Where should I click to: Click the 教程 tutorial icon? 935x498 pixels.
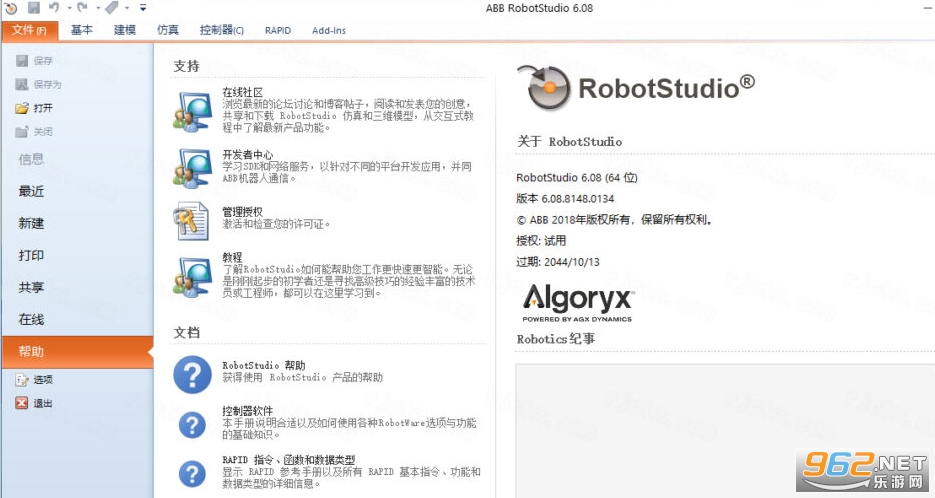(192, 276)
